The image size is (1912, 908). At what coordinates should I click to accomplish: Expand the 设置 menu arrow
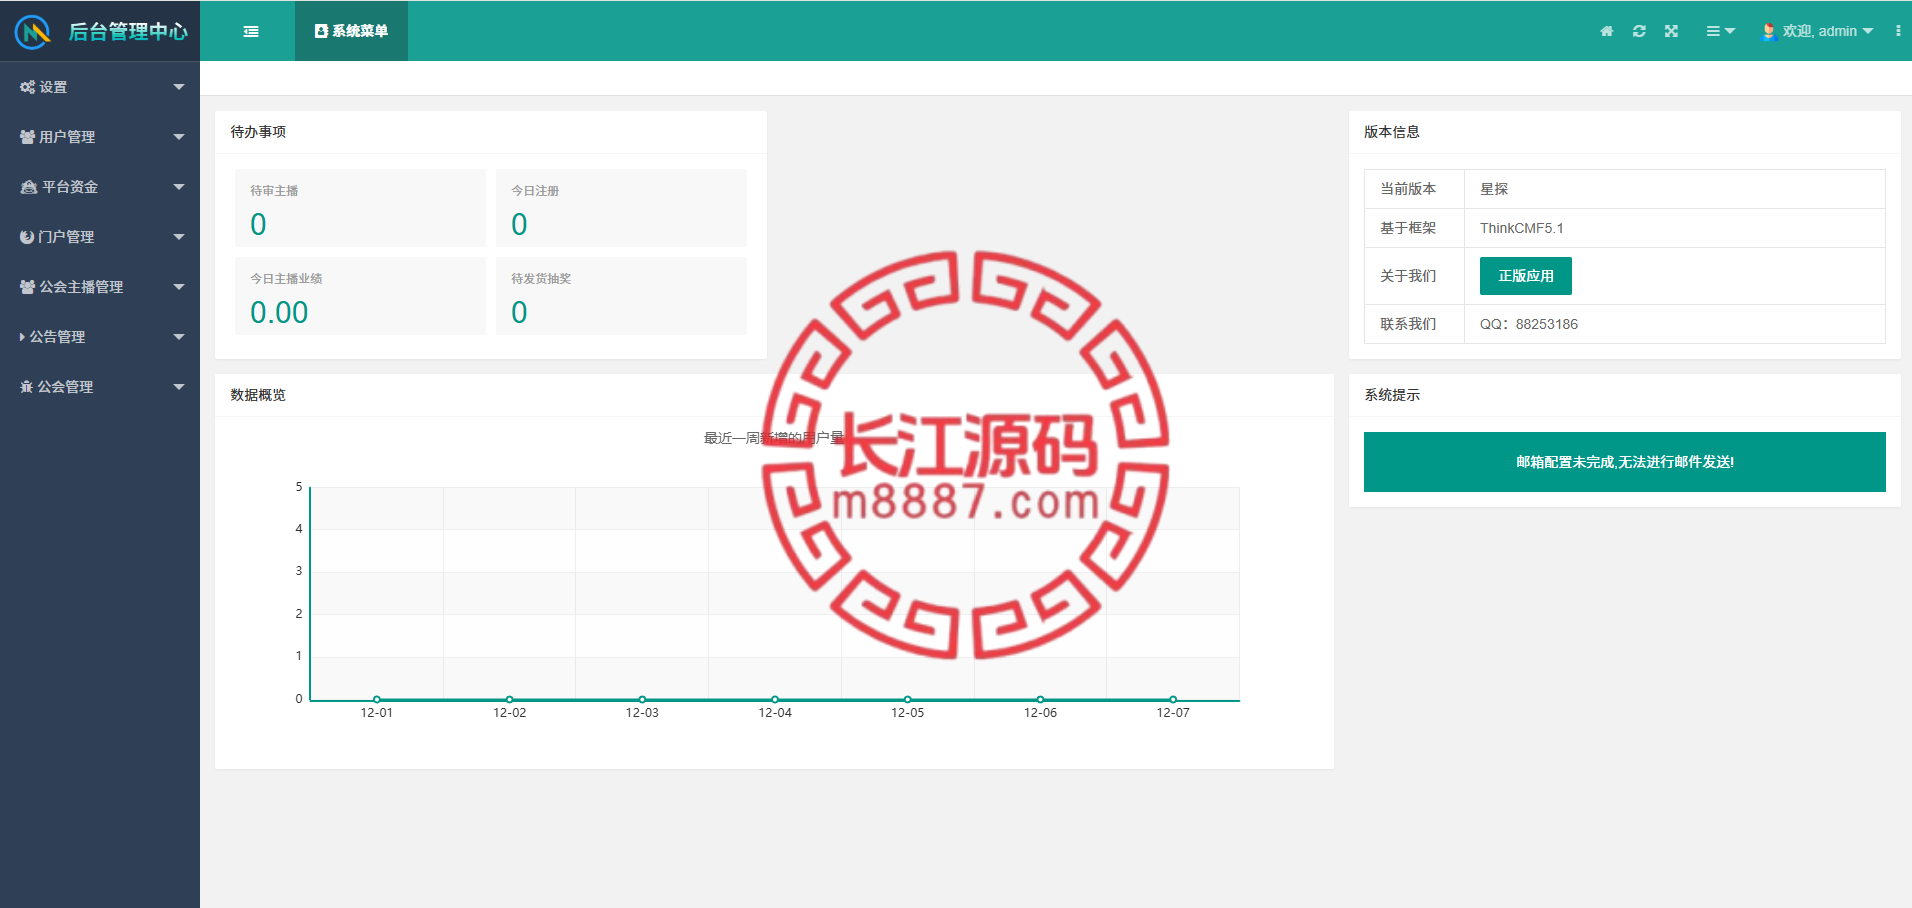coord(179,87)
